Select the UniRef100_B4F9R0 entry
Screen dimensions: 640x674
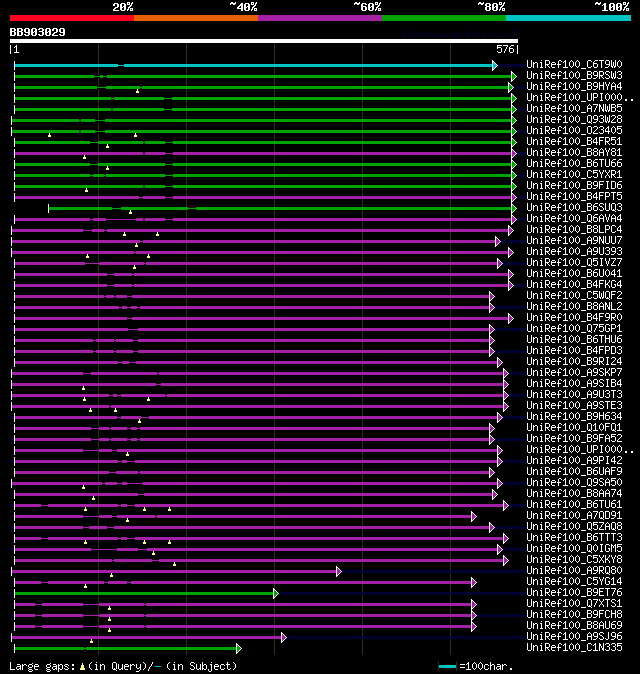574,318
